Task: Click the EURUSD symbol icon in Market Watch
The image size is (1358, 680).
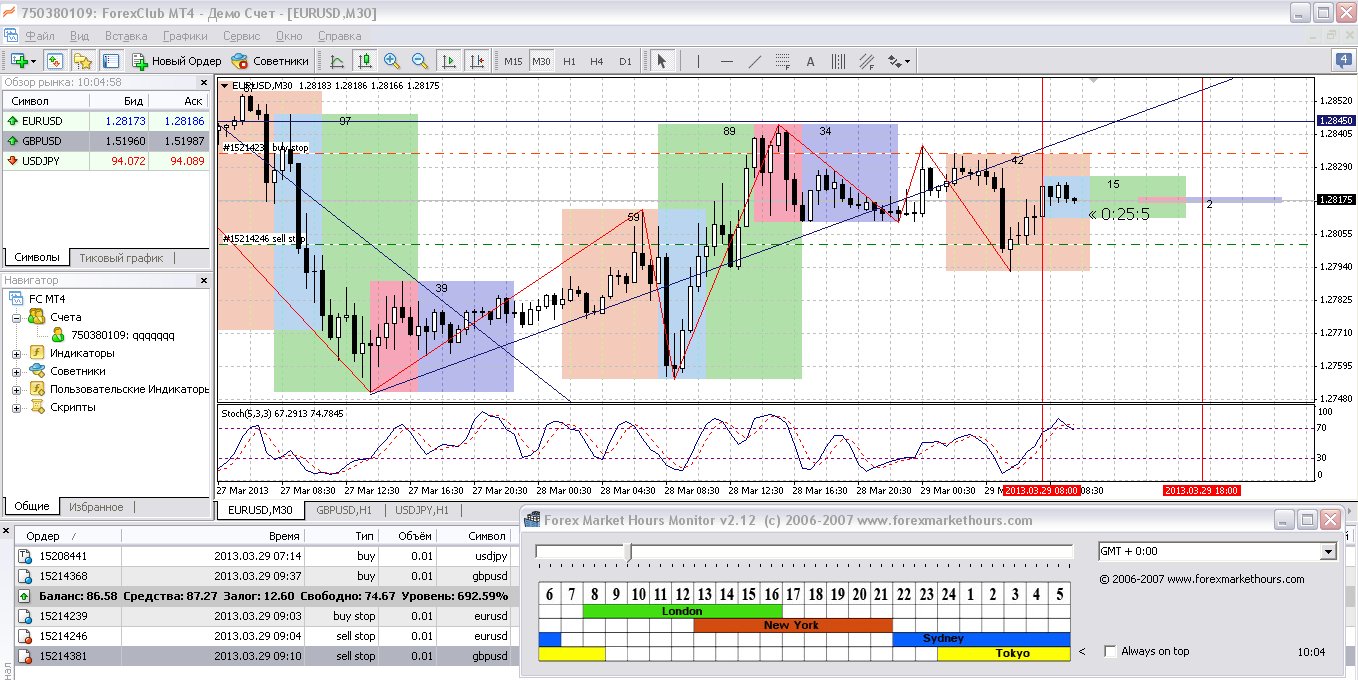Action: pyautogui.click(x=12, y=121)
